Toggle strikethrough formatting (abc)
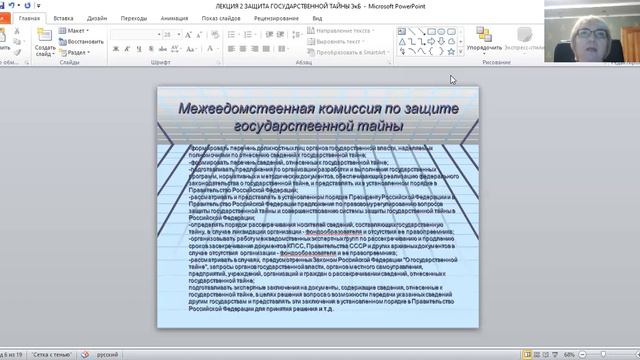This screenshot has width=640, height=360. (x=163, y=49)
